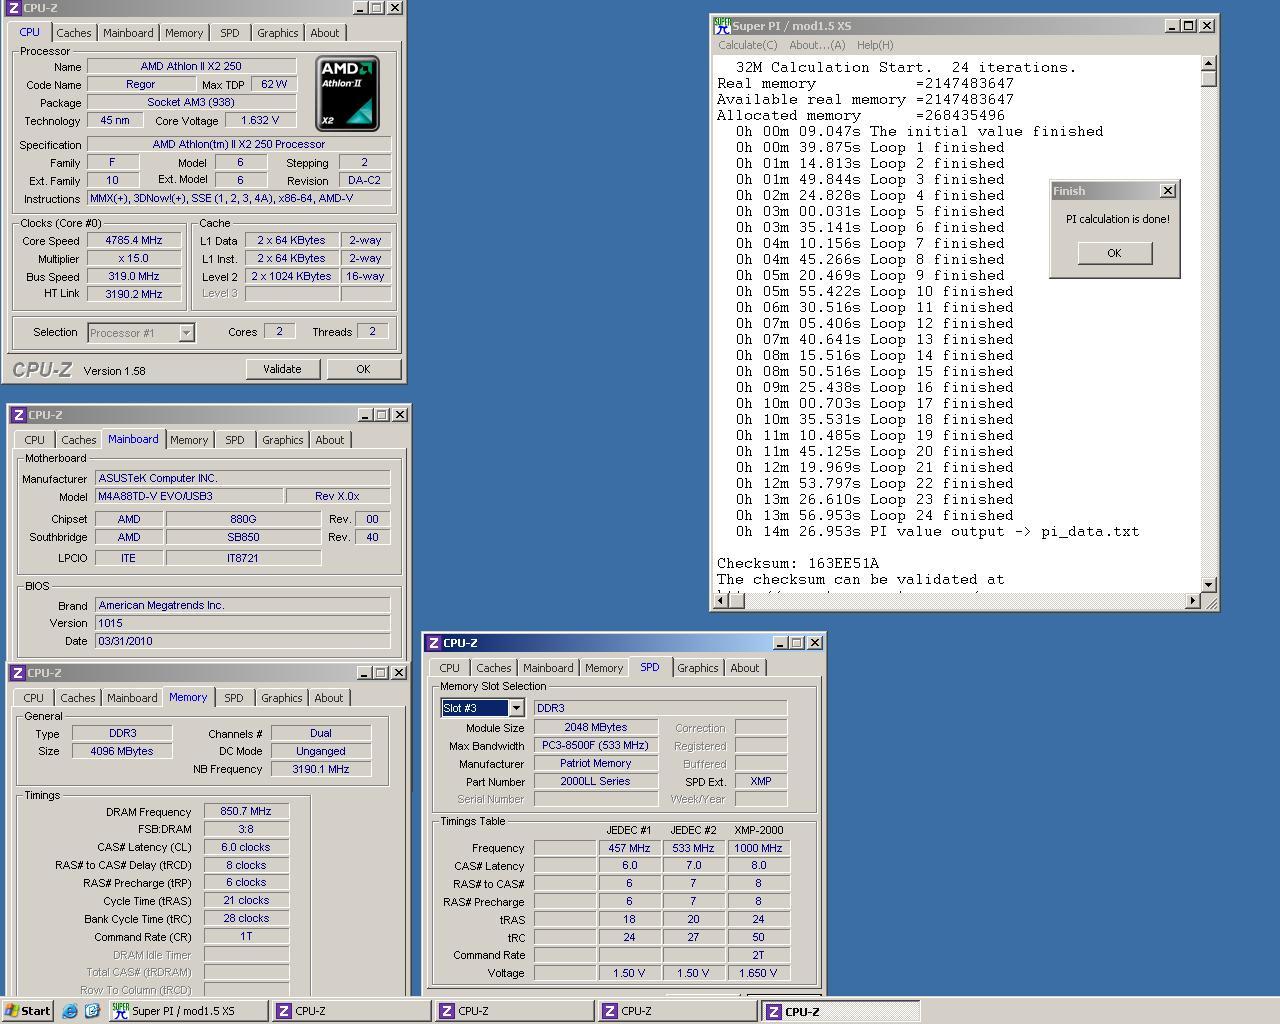
Task: Open the Processor #1 selection dropdown
Action: (186, 333)
